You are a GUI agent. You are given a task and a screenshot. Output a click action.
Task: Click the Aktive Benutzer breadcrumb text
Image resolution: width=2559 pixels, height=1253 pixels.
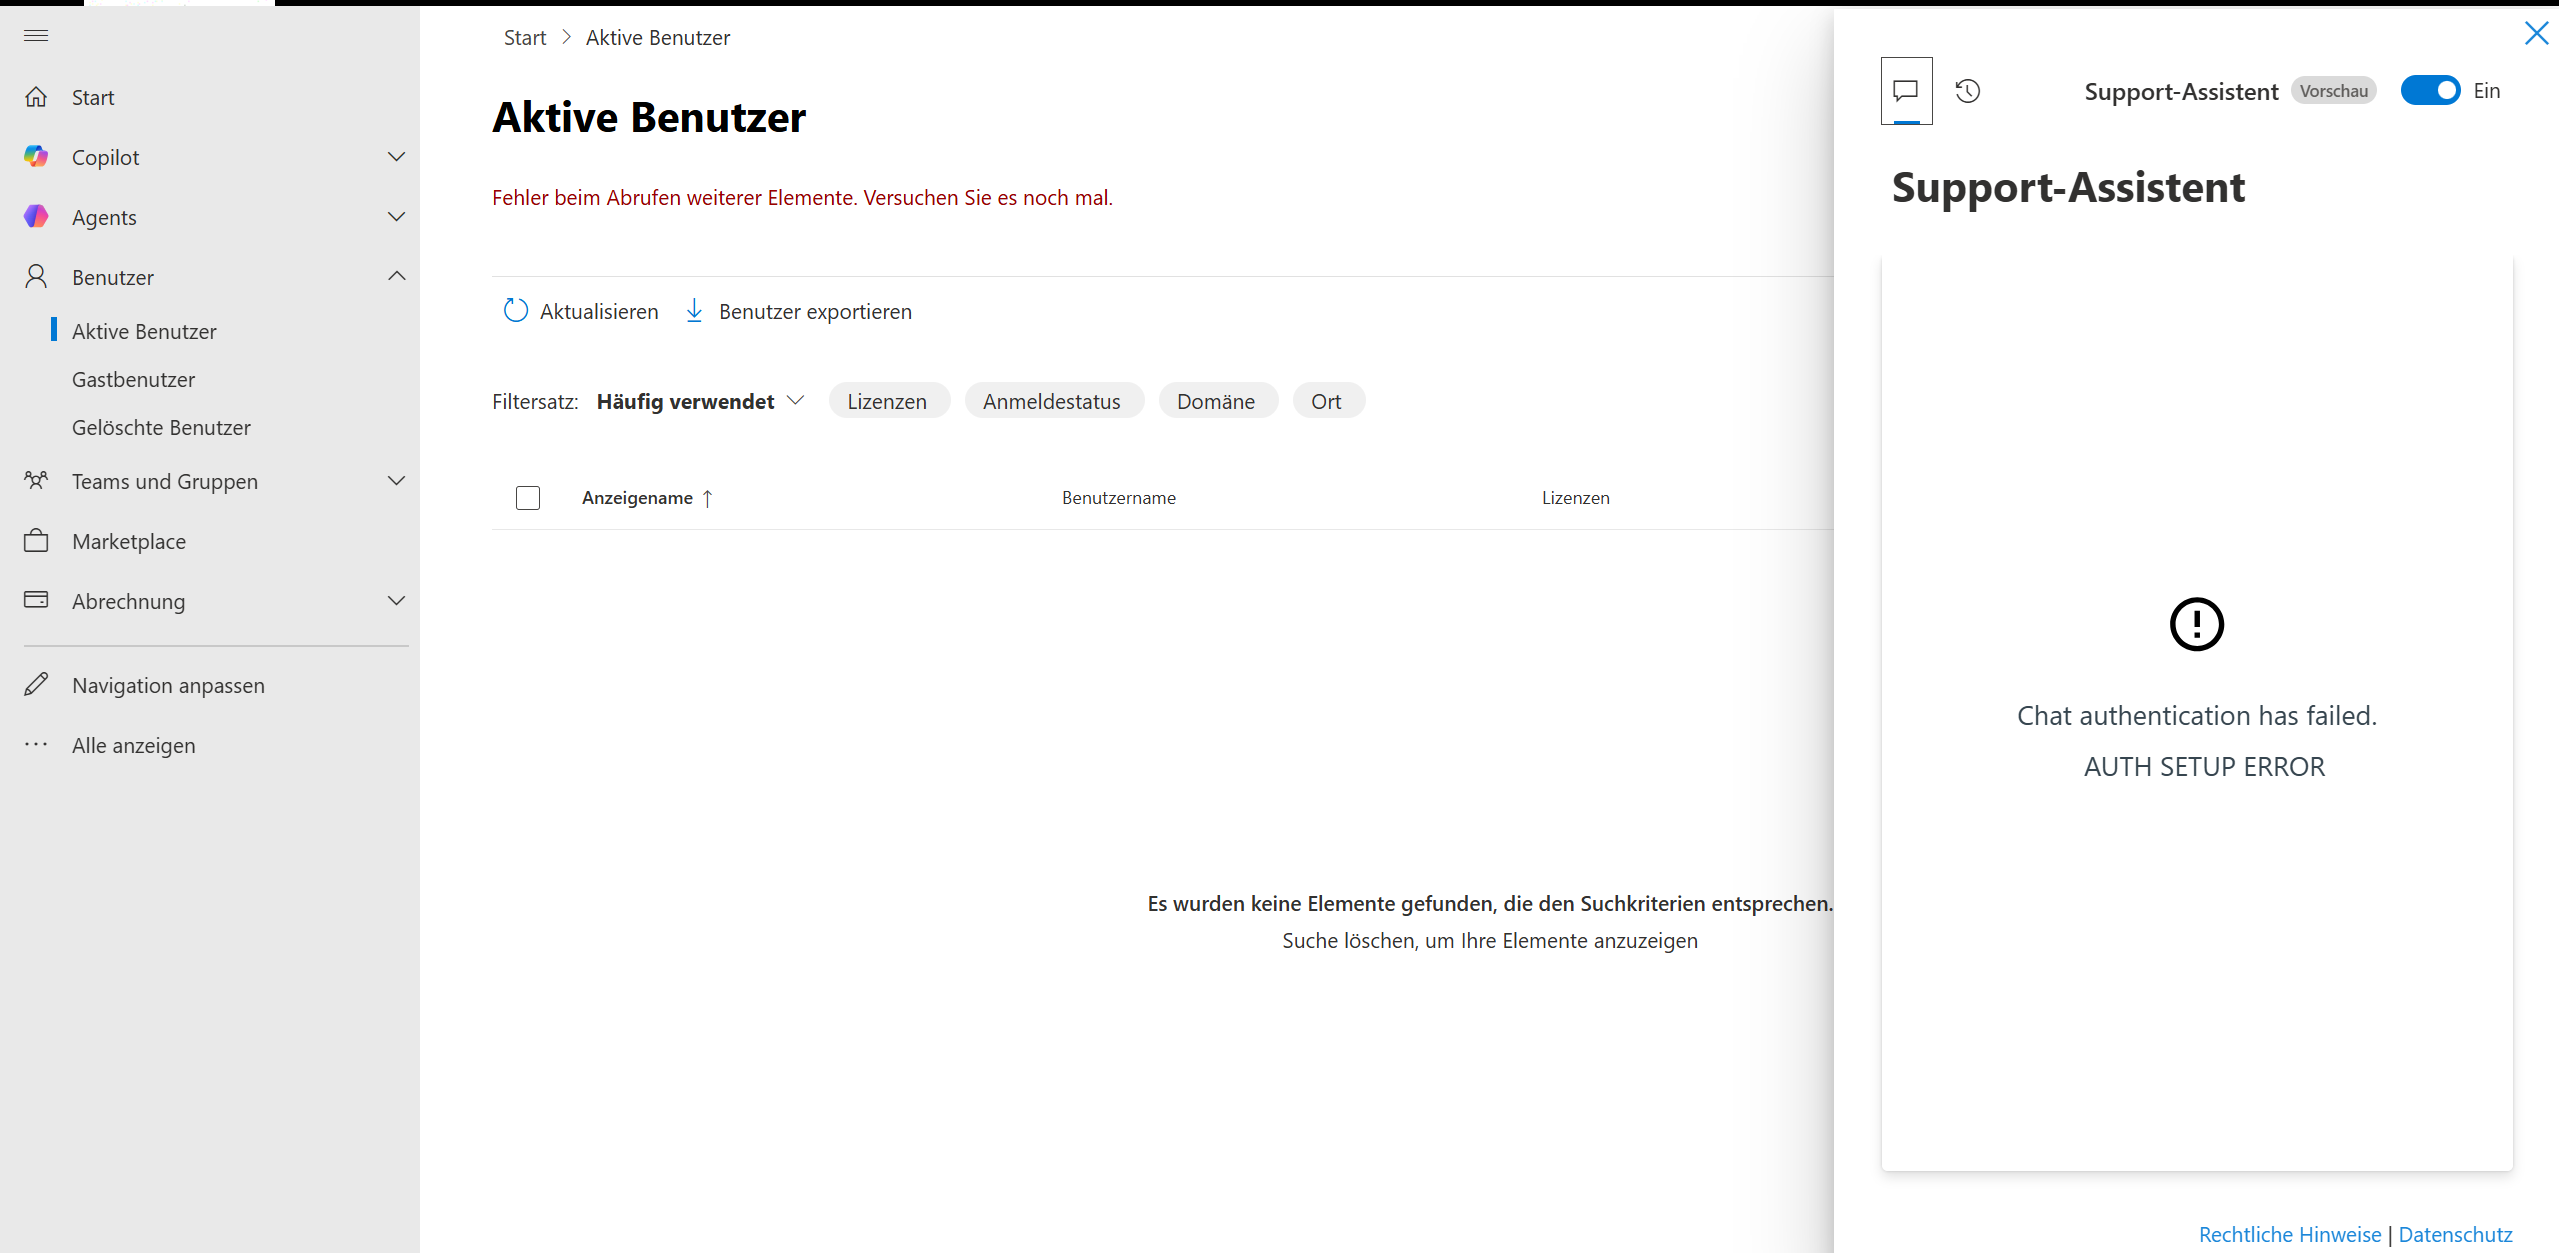(x=658, y=38)
